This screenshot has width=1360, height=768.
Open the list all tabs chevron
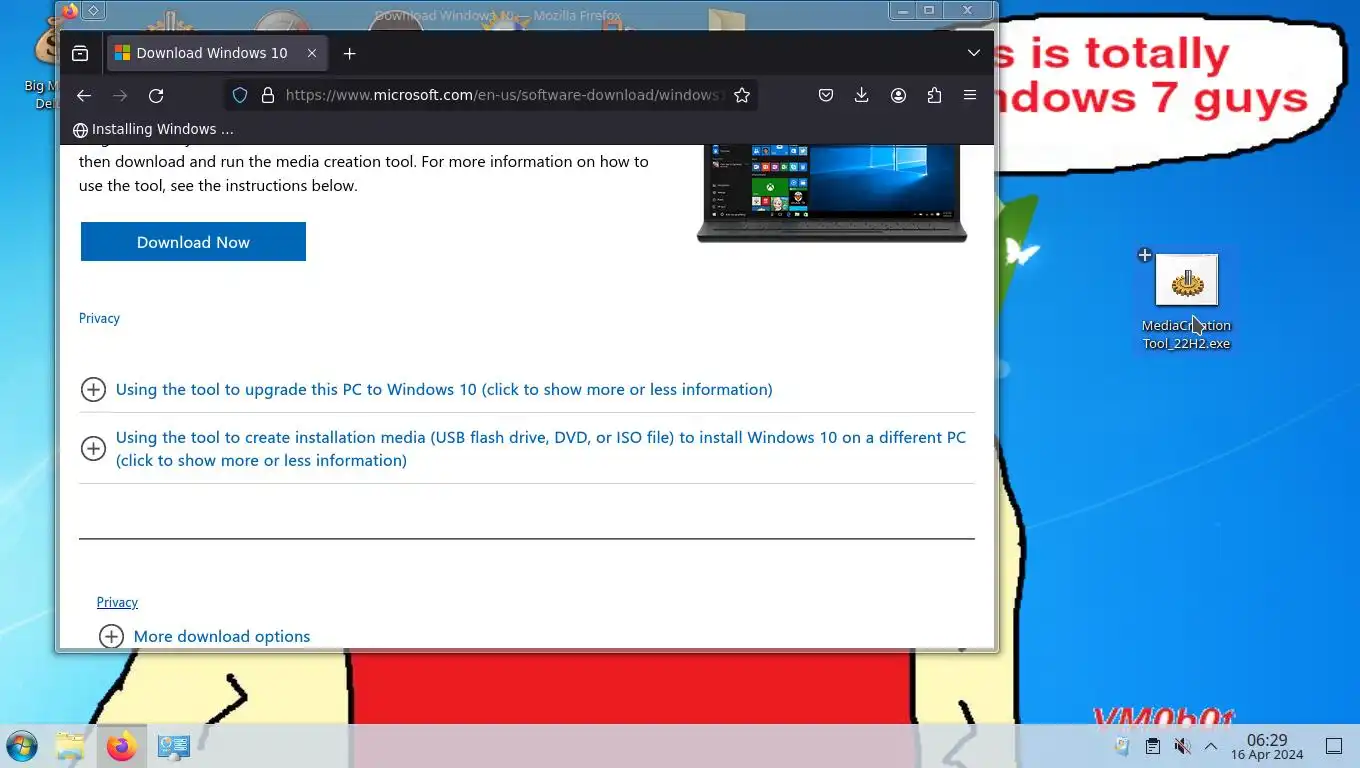973,53
